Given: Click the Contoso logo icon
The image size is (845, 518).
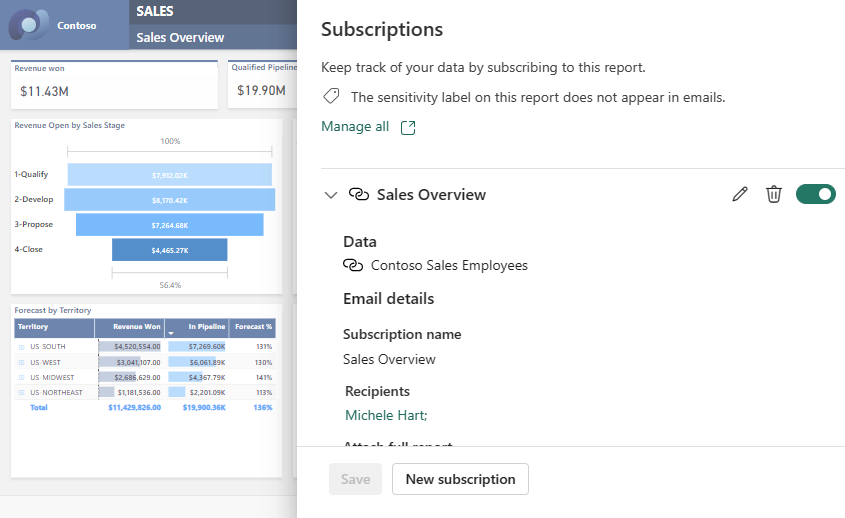Looking at the screenshot, I should pyautogui.click(x=29, y=25).
